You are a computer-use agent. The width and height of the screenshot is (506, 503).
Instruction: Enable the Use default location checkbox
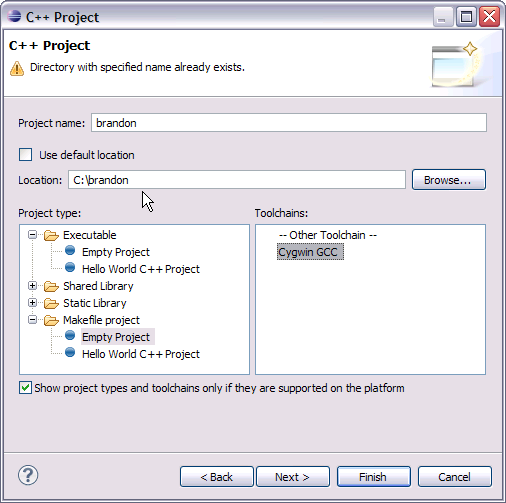pyautogui.click(x=26, y=155)
